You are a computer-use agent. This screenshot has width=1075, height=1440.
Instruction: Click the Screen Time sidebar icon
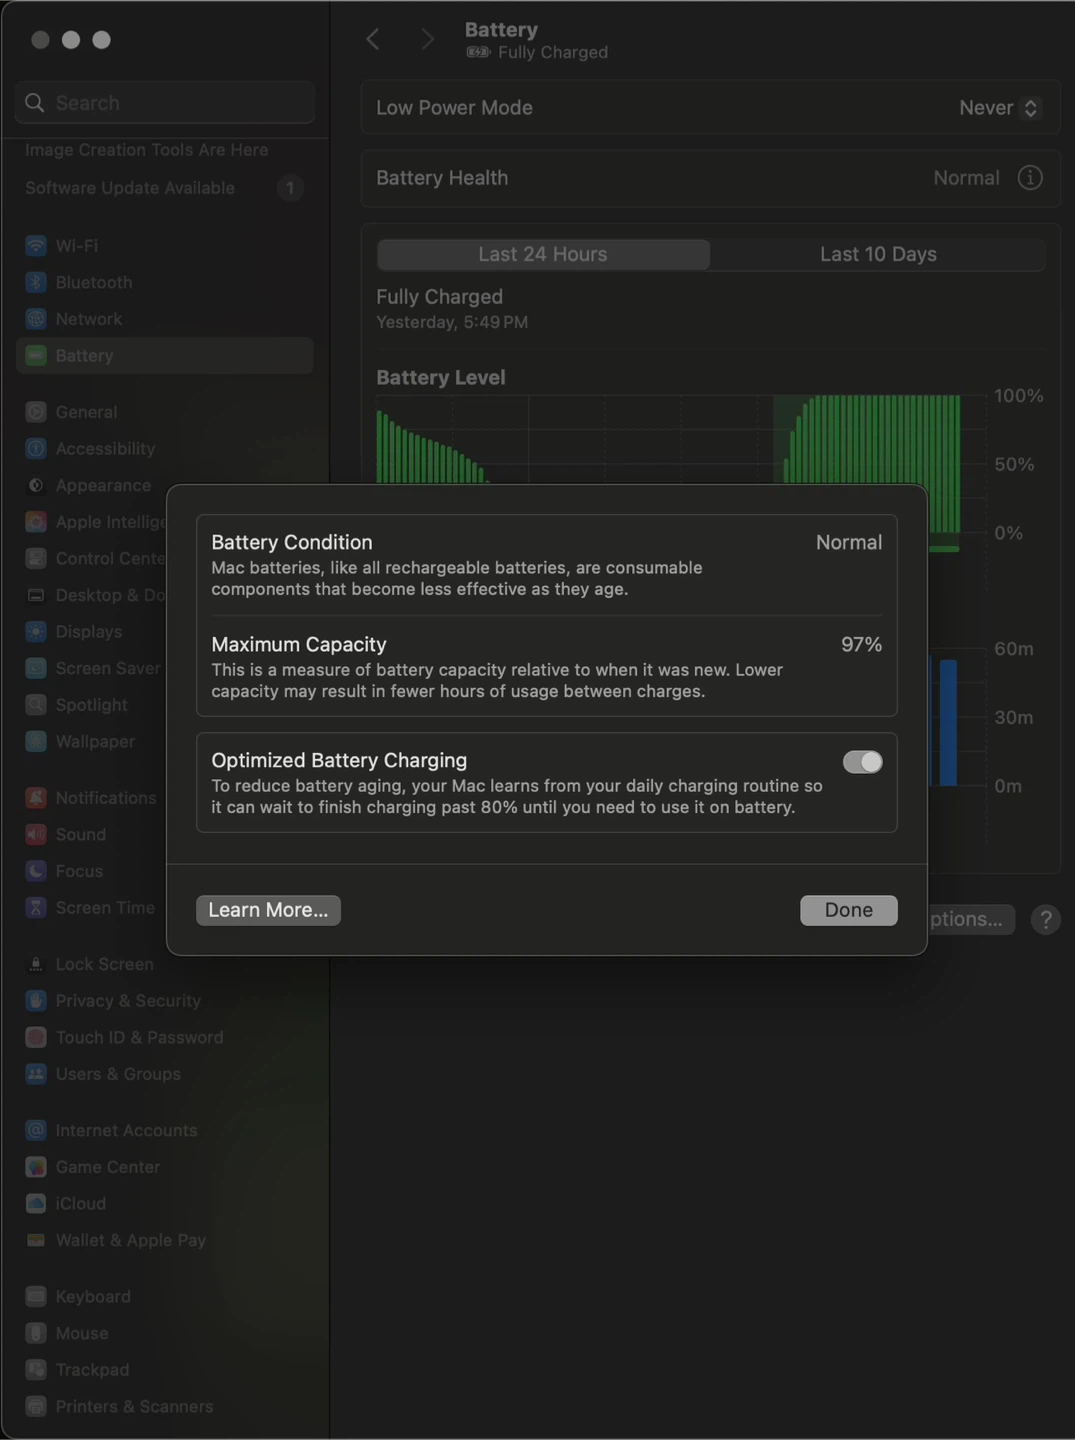click(36, 908)
